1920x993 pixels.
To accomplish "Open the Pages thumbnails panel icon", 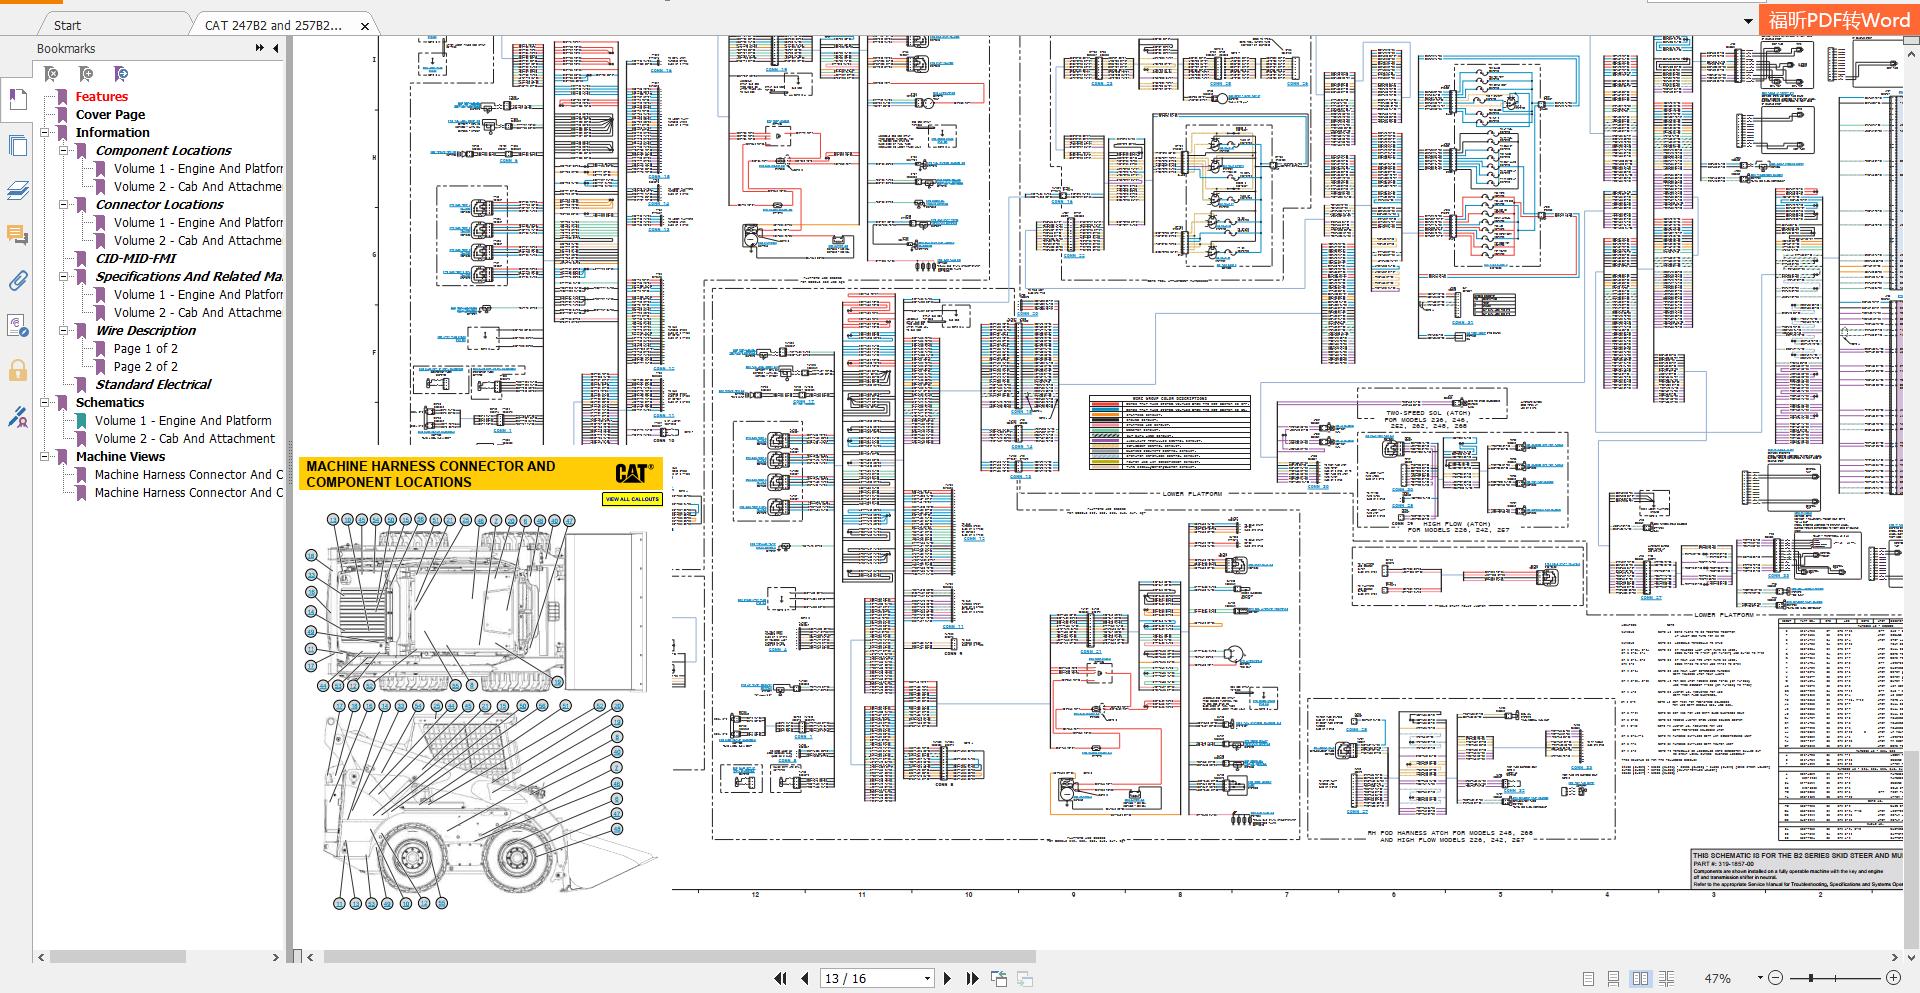I will click(x=17, y=146).
